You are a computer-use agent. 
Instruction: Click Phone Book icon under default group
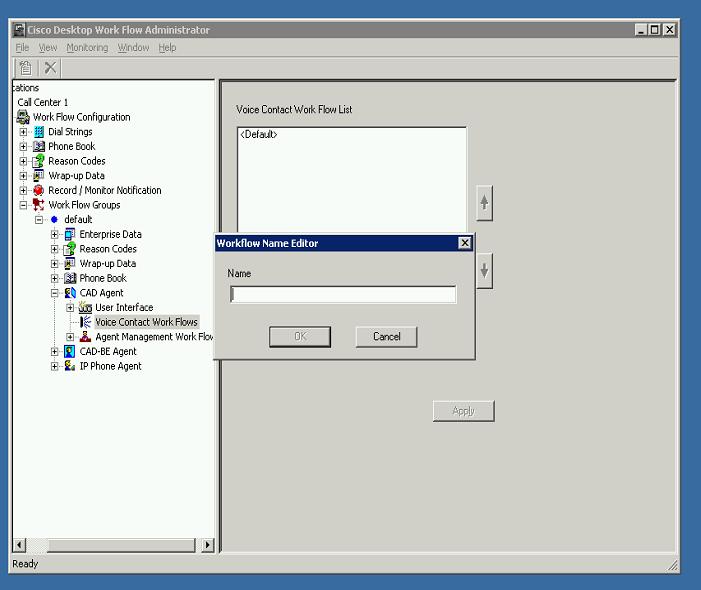[x=70, y=278]
